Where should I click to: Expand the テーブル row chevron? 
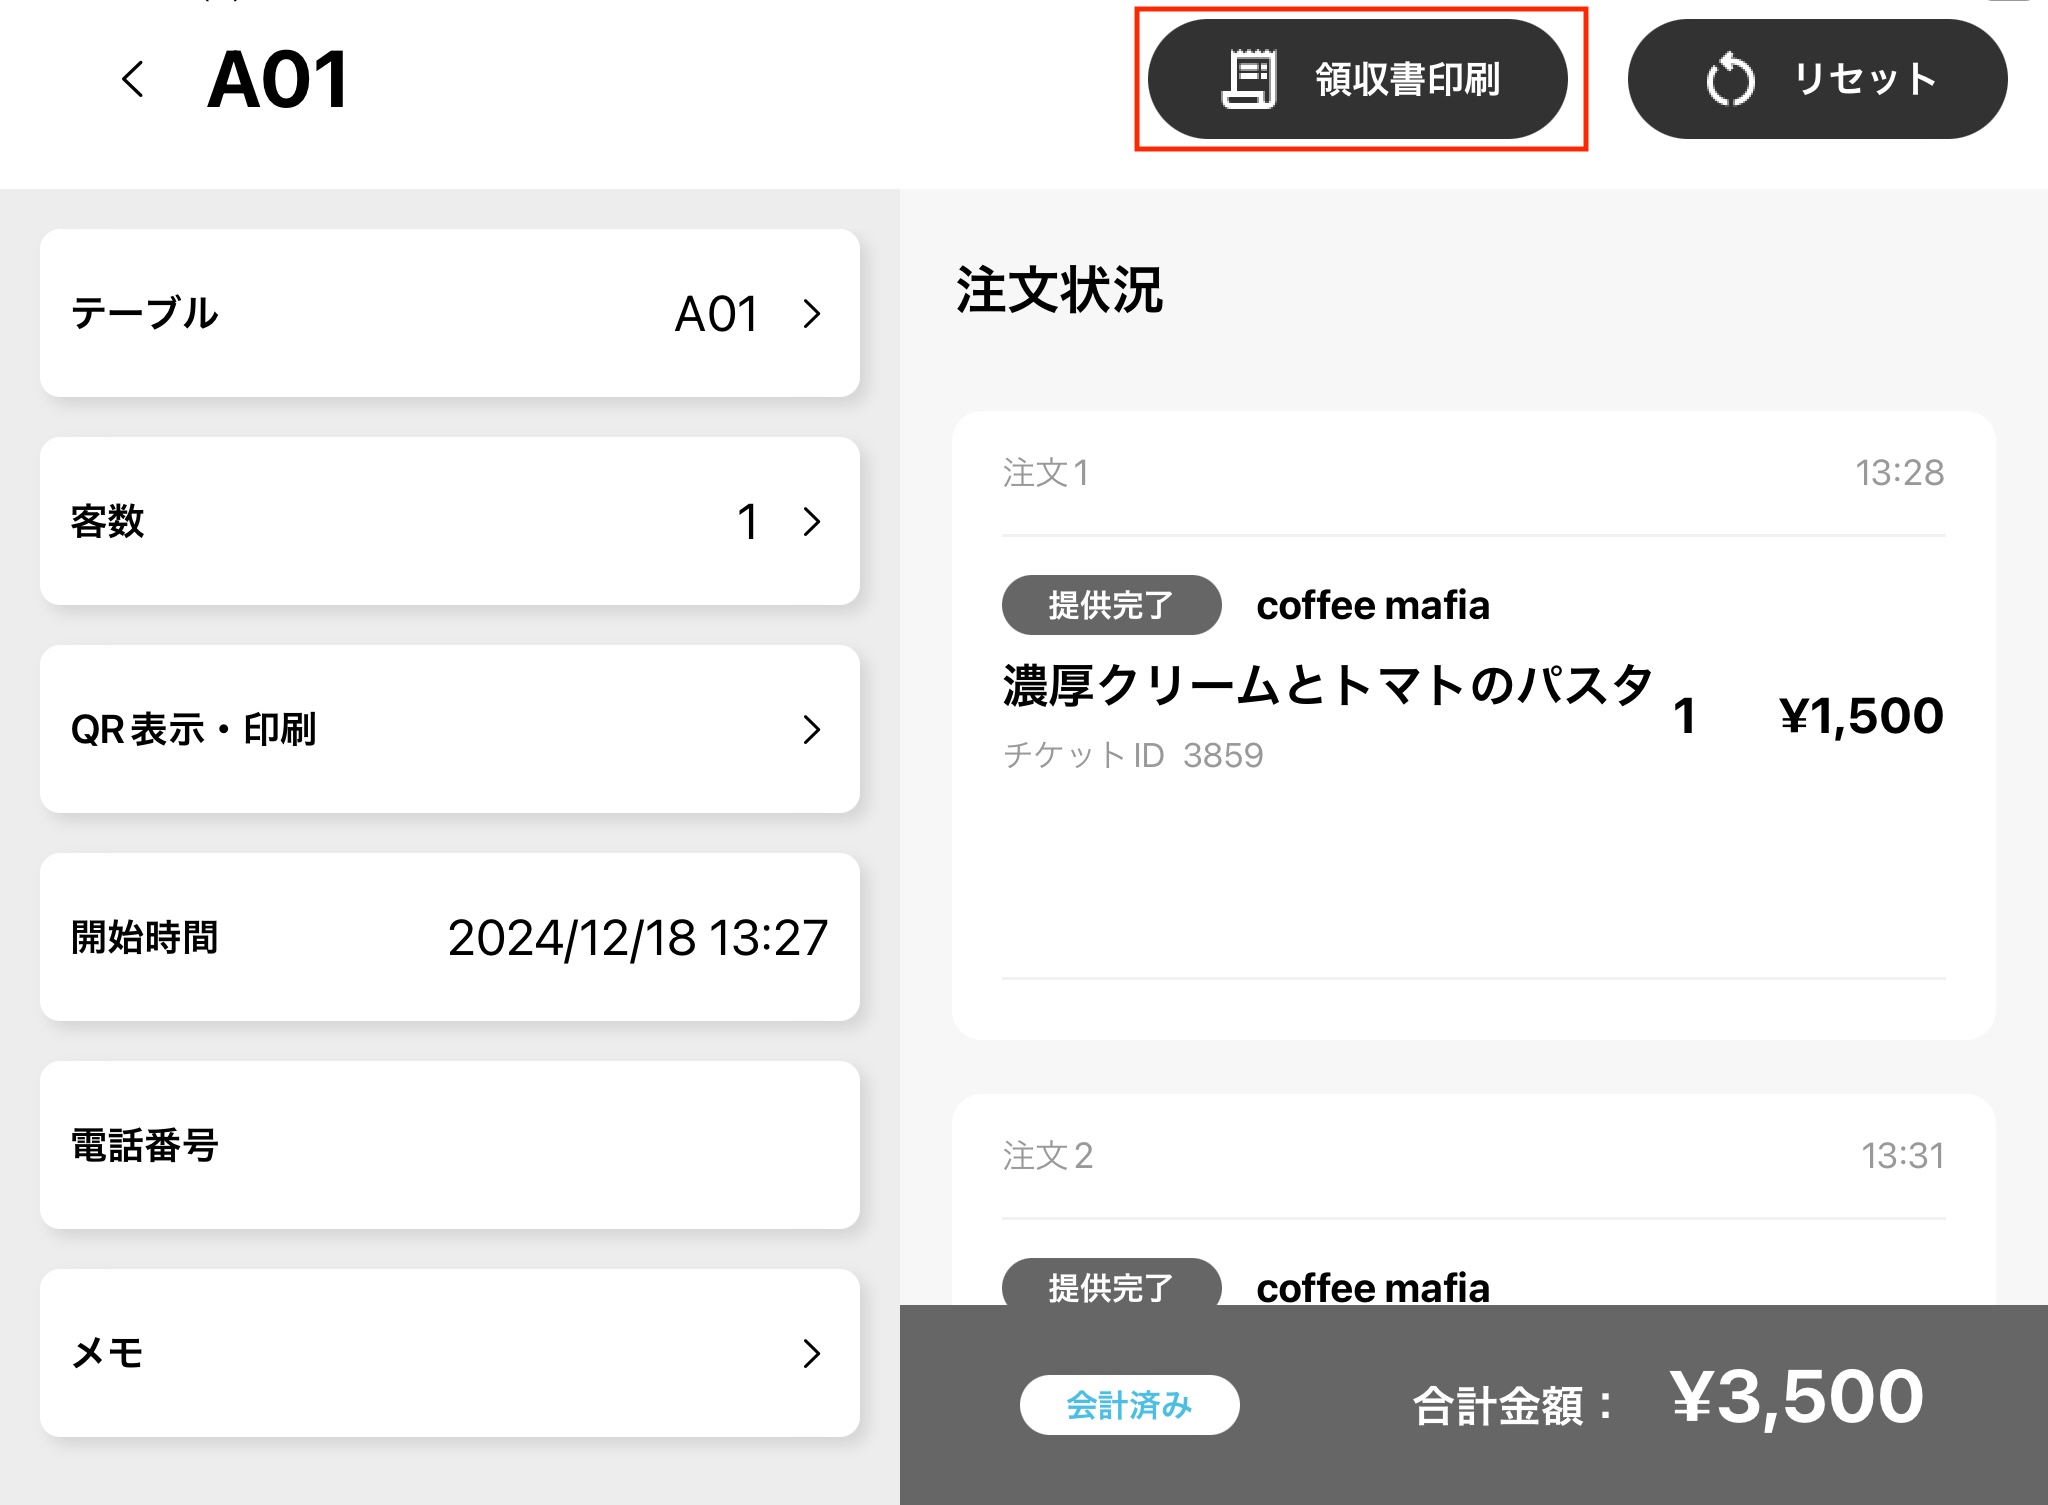(812, 314)
